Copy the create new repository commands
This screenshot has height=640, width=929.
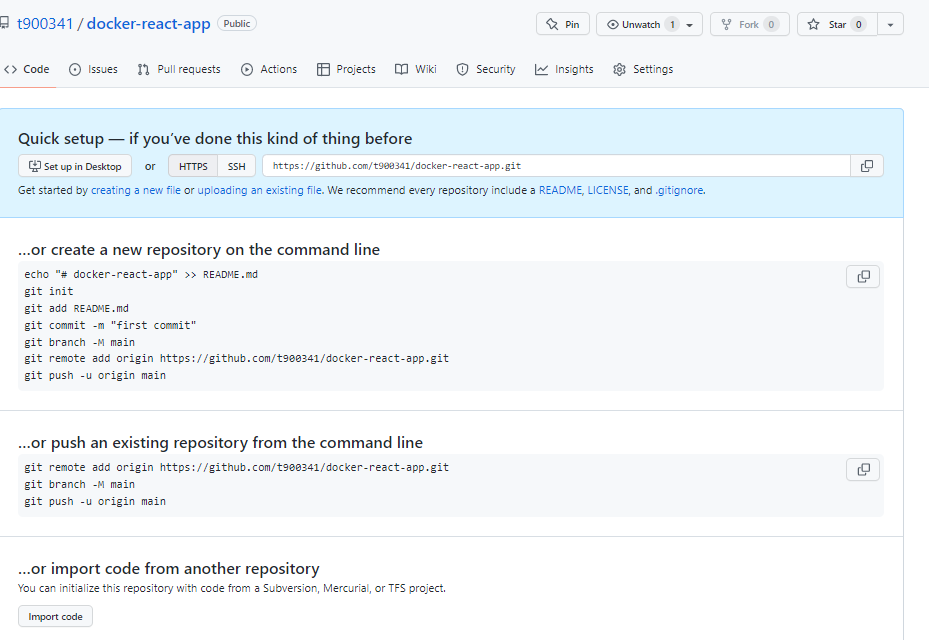[x=863, y=277]
